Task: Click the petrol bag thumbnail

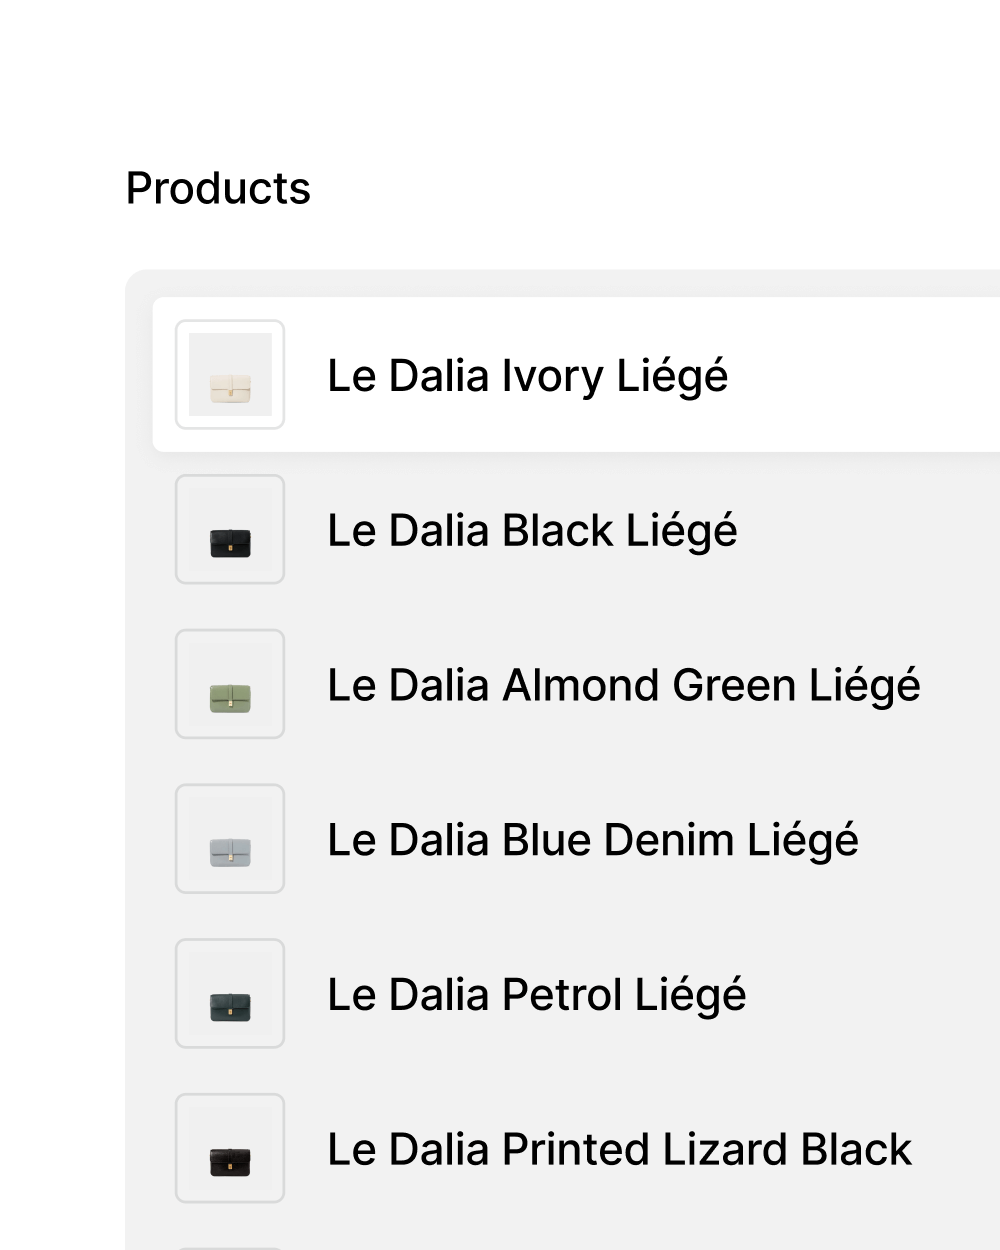Action: tap(230, 994)
